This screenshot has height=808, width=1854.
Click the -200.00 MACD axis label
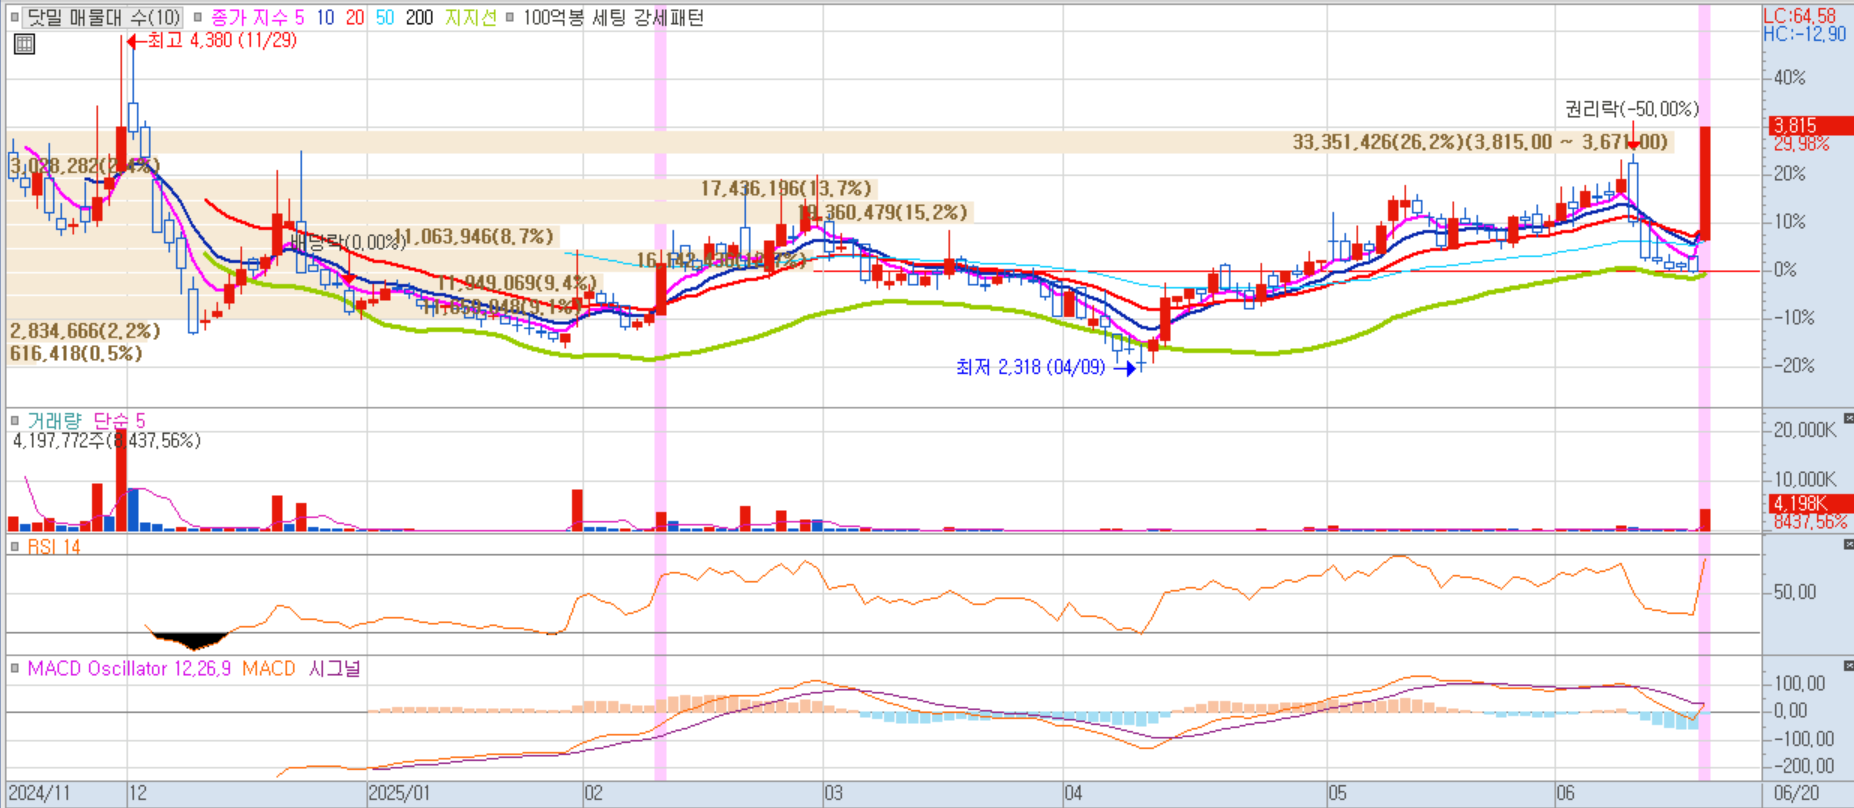tap(1803, 767)
